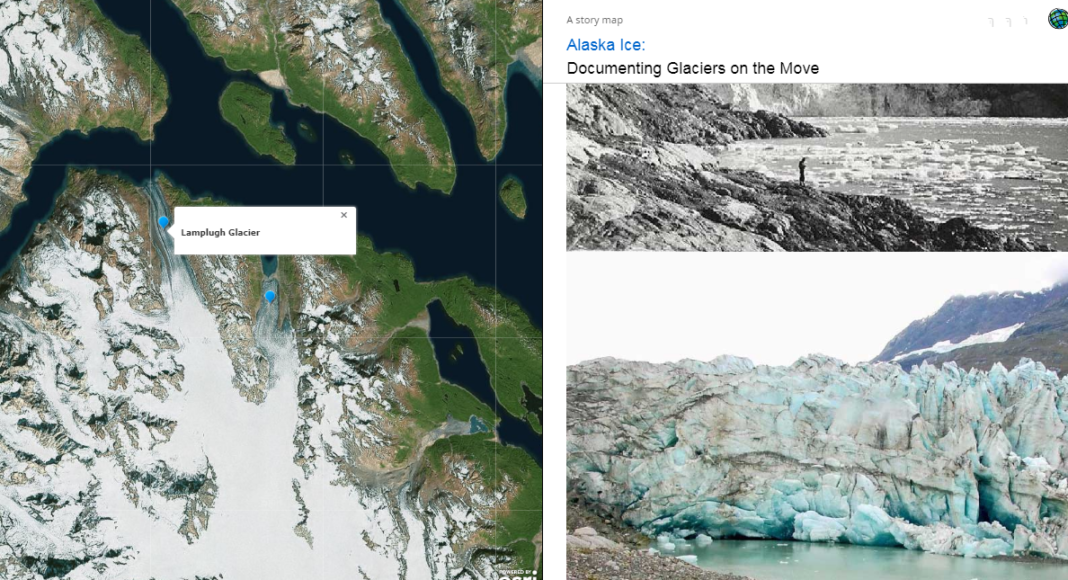The height and width of the screenshot is (580, 1068).
Task: Click the 'A story map' label
Action: pyautogui.click(x=594, y=20)
